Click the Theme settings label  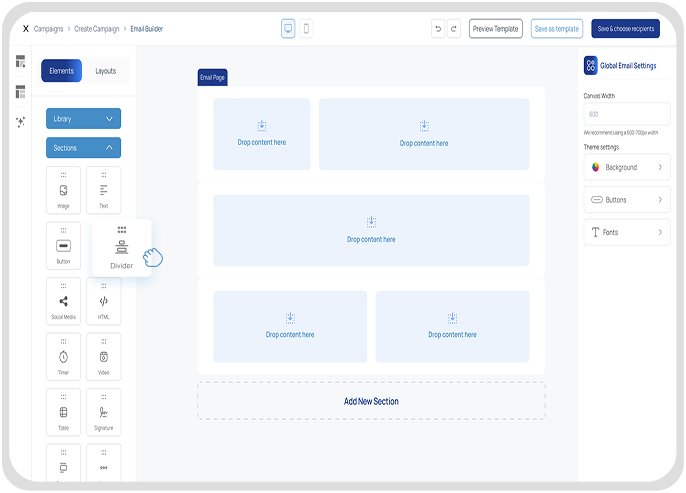click(x=601, y=147)
